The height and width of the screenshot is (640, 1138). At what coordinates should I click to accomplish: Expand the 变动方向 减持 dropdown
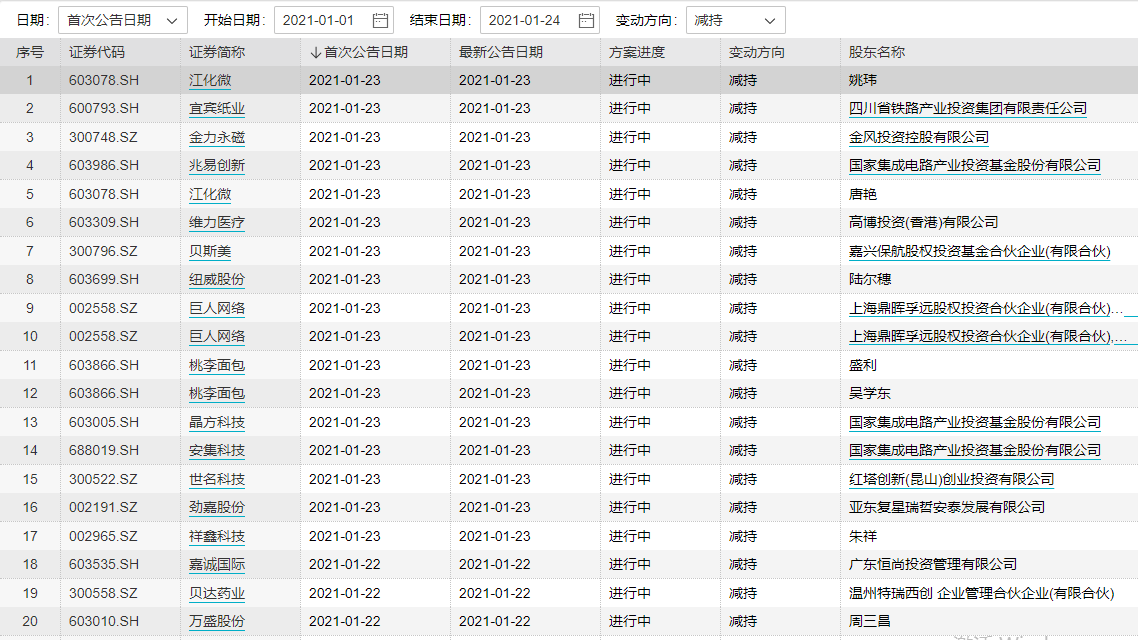[735, 20]
